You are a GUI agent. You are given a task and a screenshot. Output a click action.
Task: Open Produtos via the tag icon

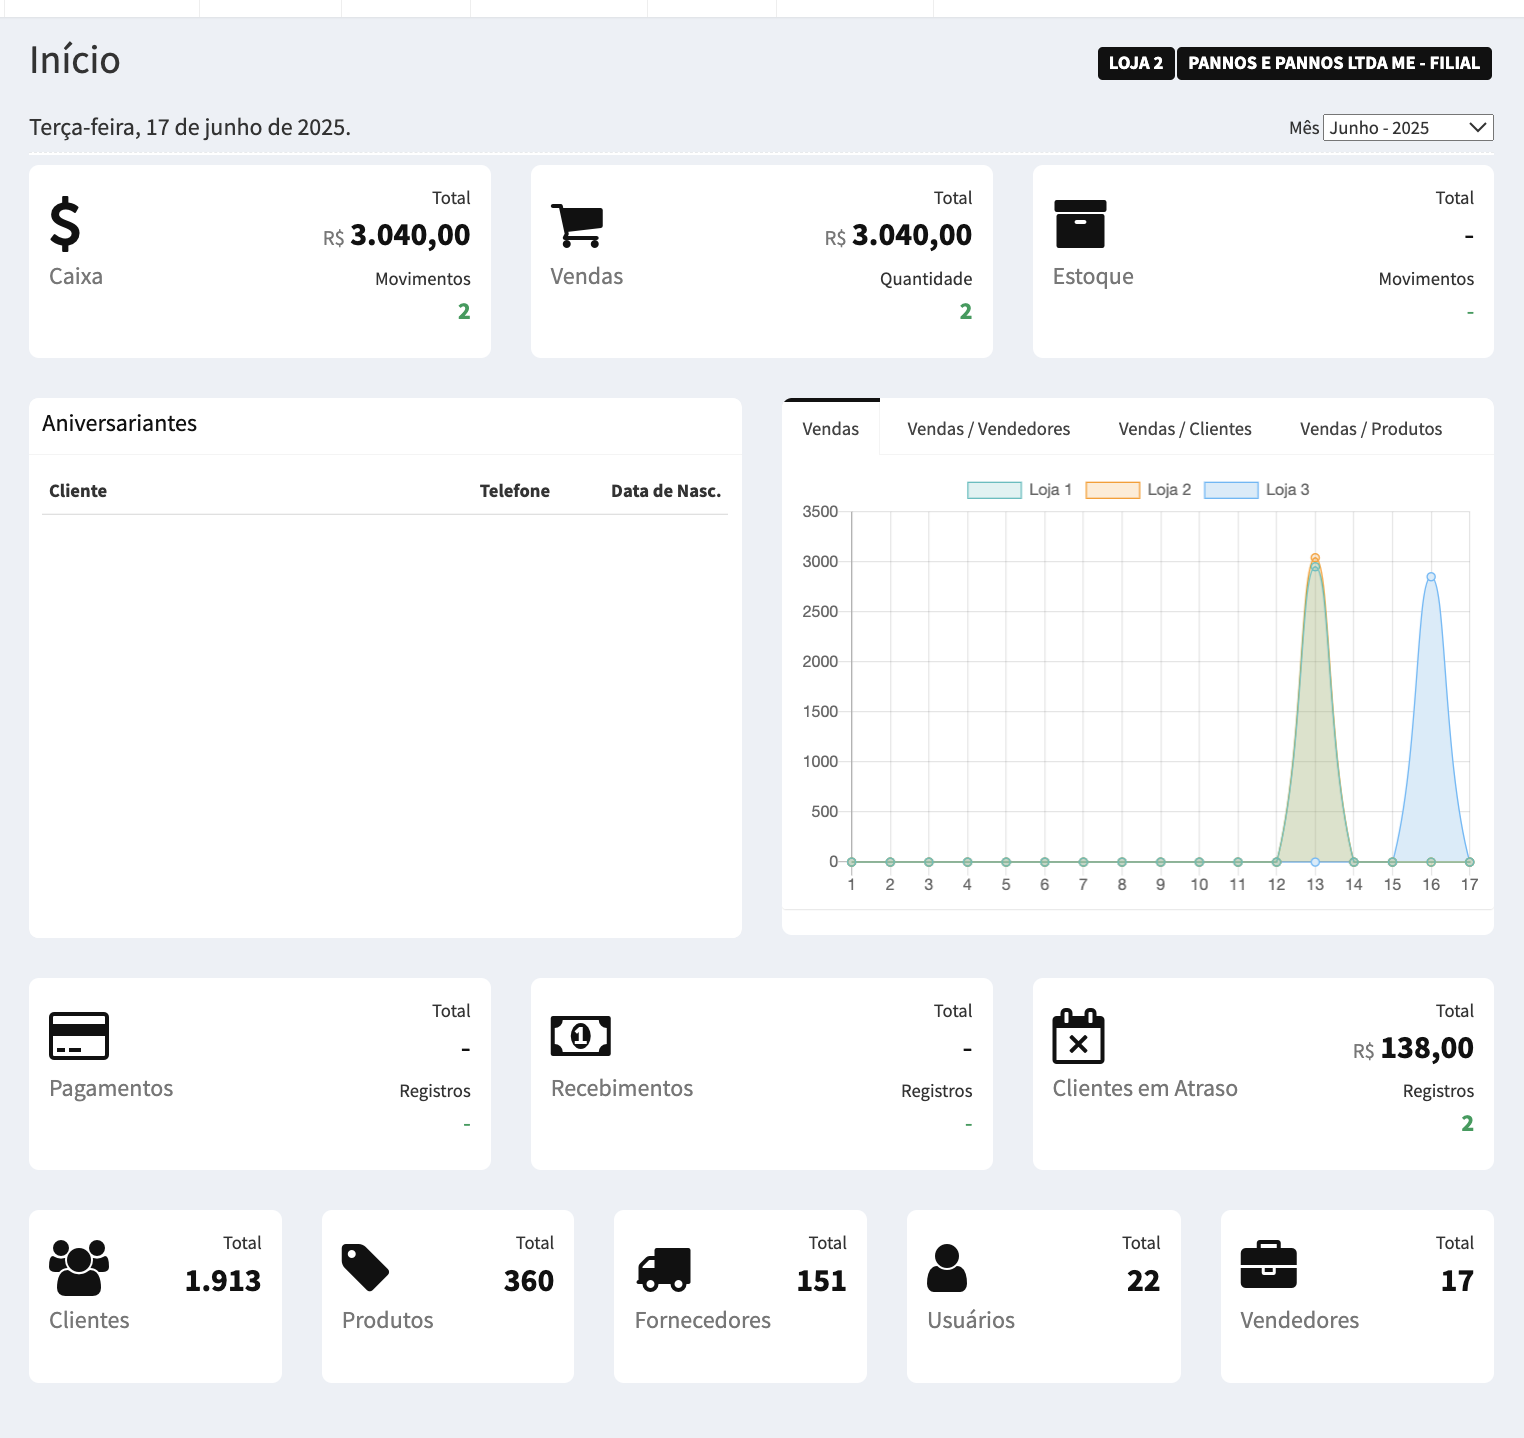click(365, 1268)
